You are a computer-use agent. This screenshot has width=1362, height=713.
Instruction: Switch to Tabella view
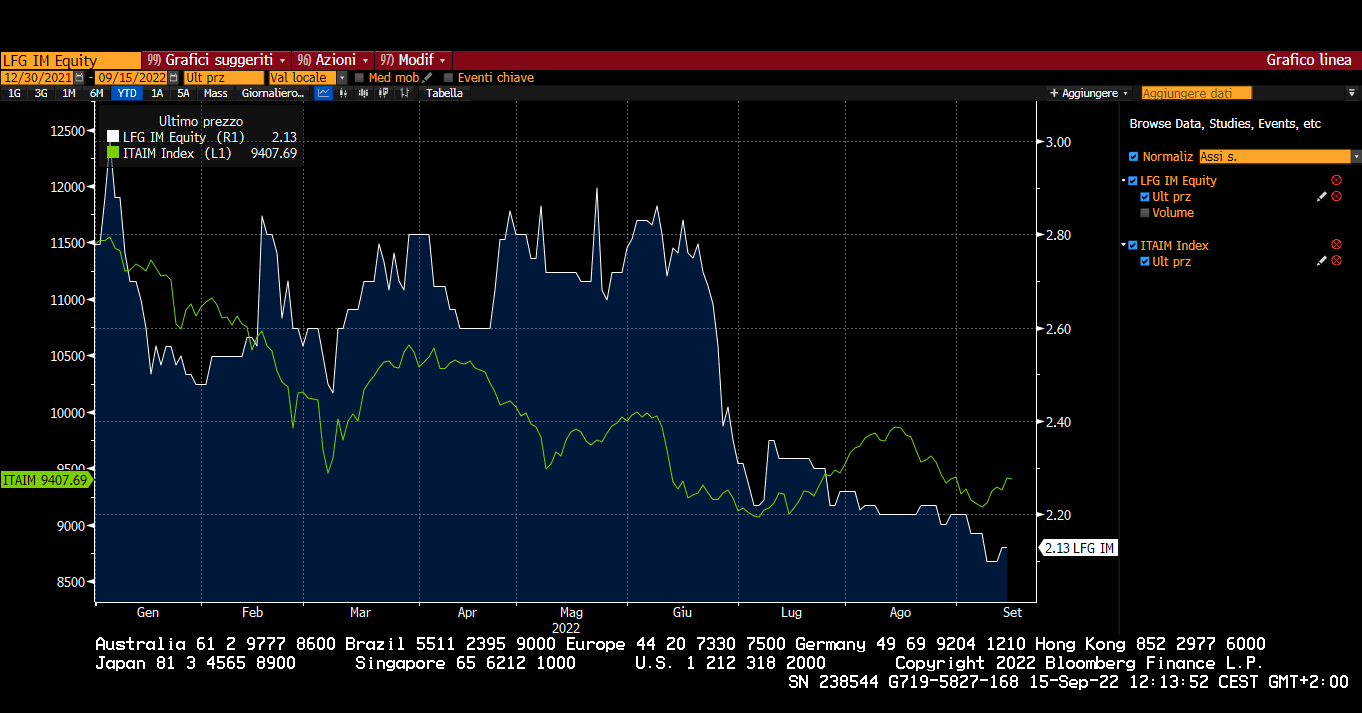tap(444, 93)
